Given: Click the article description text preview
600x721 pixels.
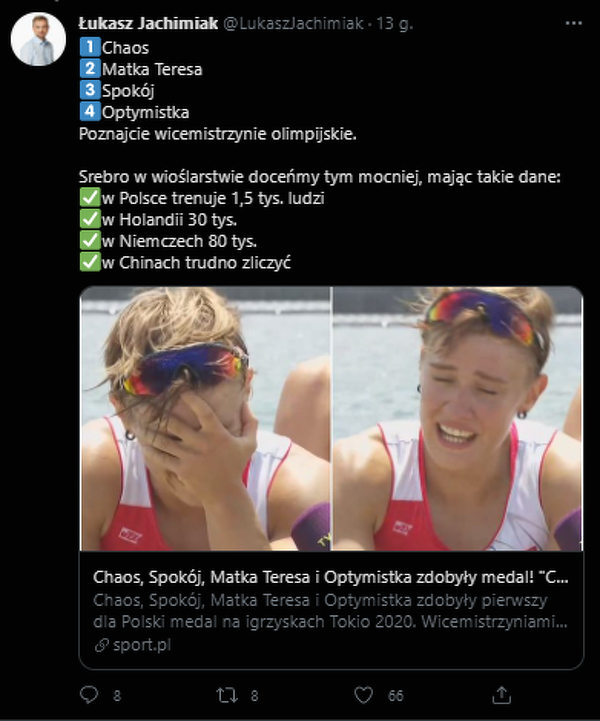Looking at the screenshot, I should coord(330,611).
